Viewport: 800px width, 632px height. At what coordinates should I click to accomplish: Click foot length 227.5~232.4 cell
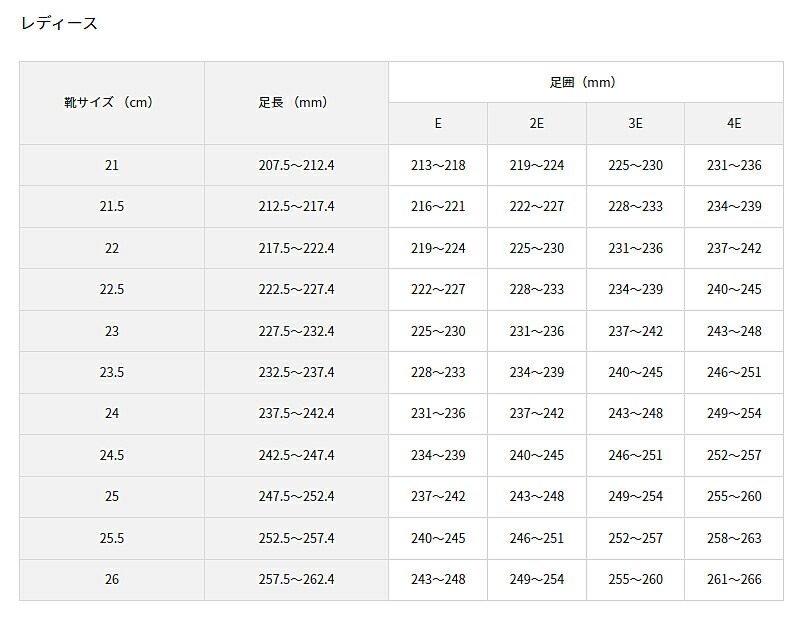point(296,331)
